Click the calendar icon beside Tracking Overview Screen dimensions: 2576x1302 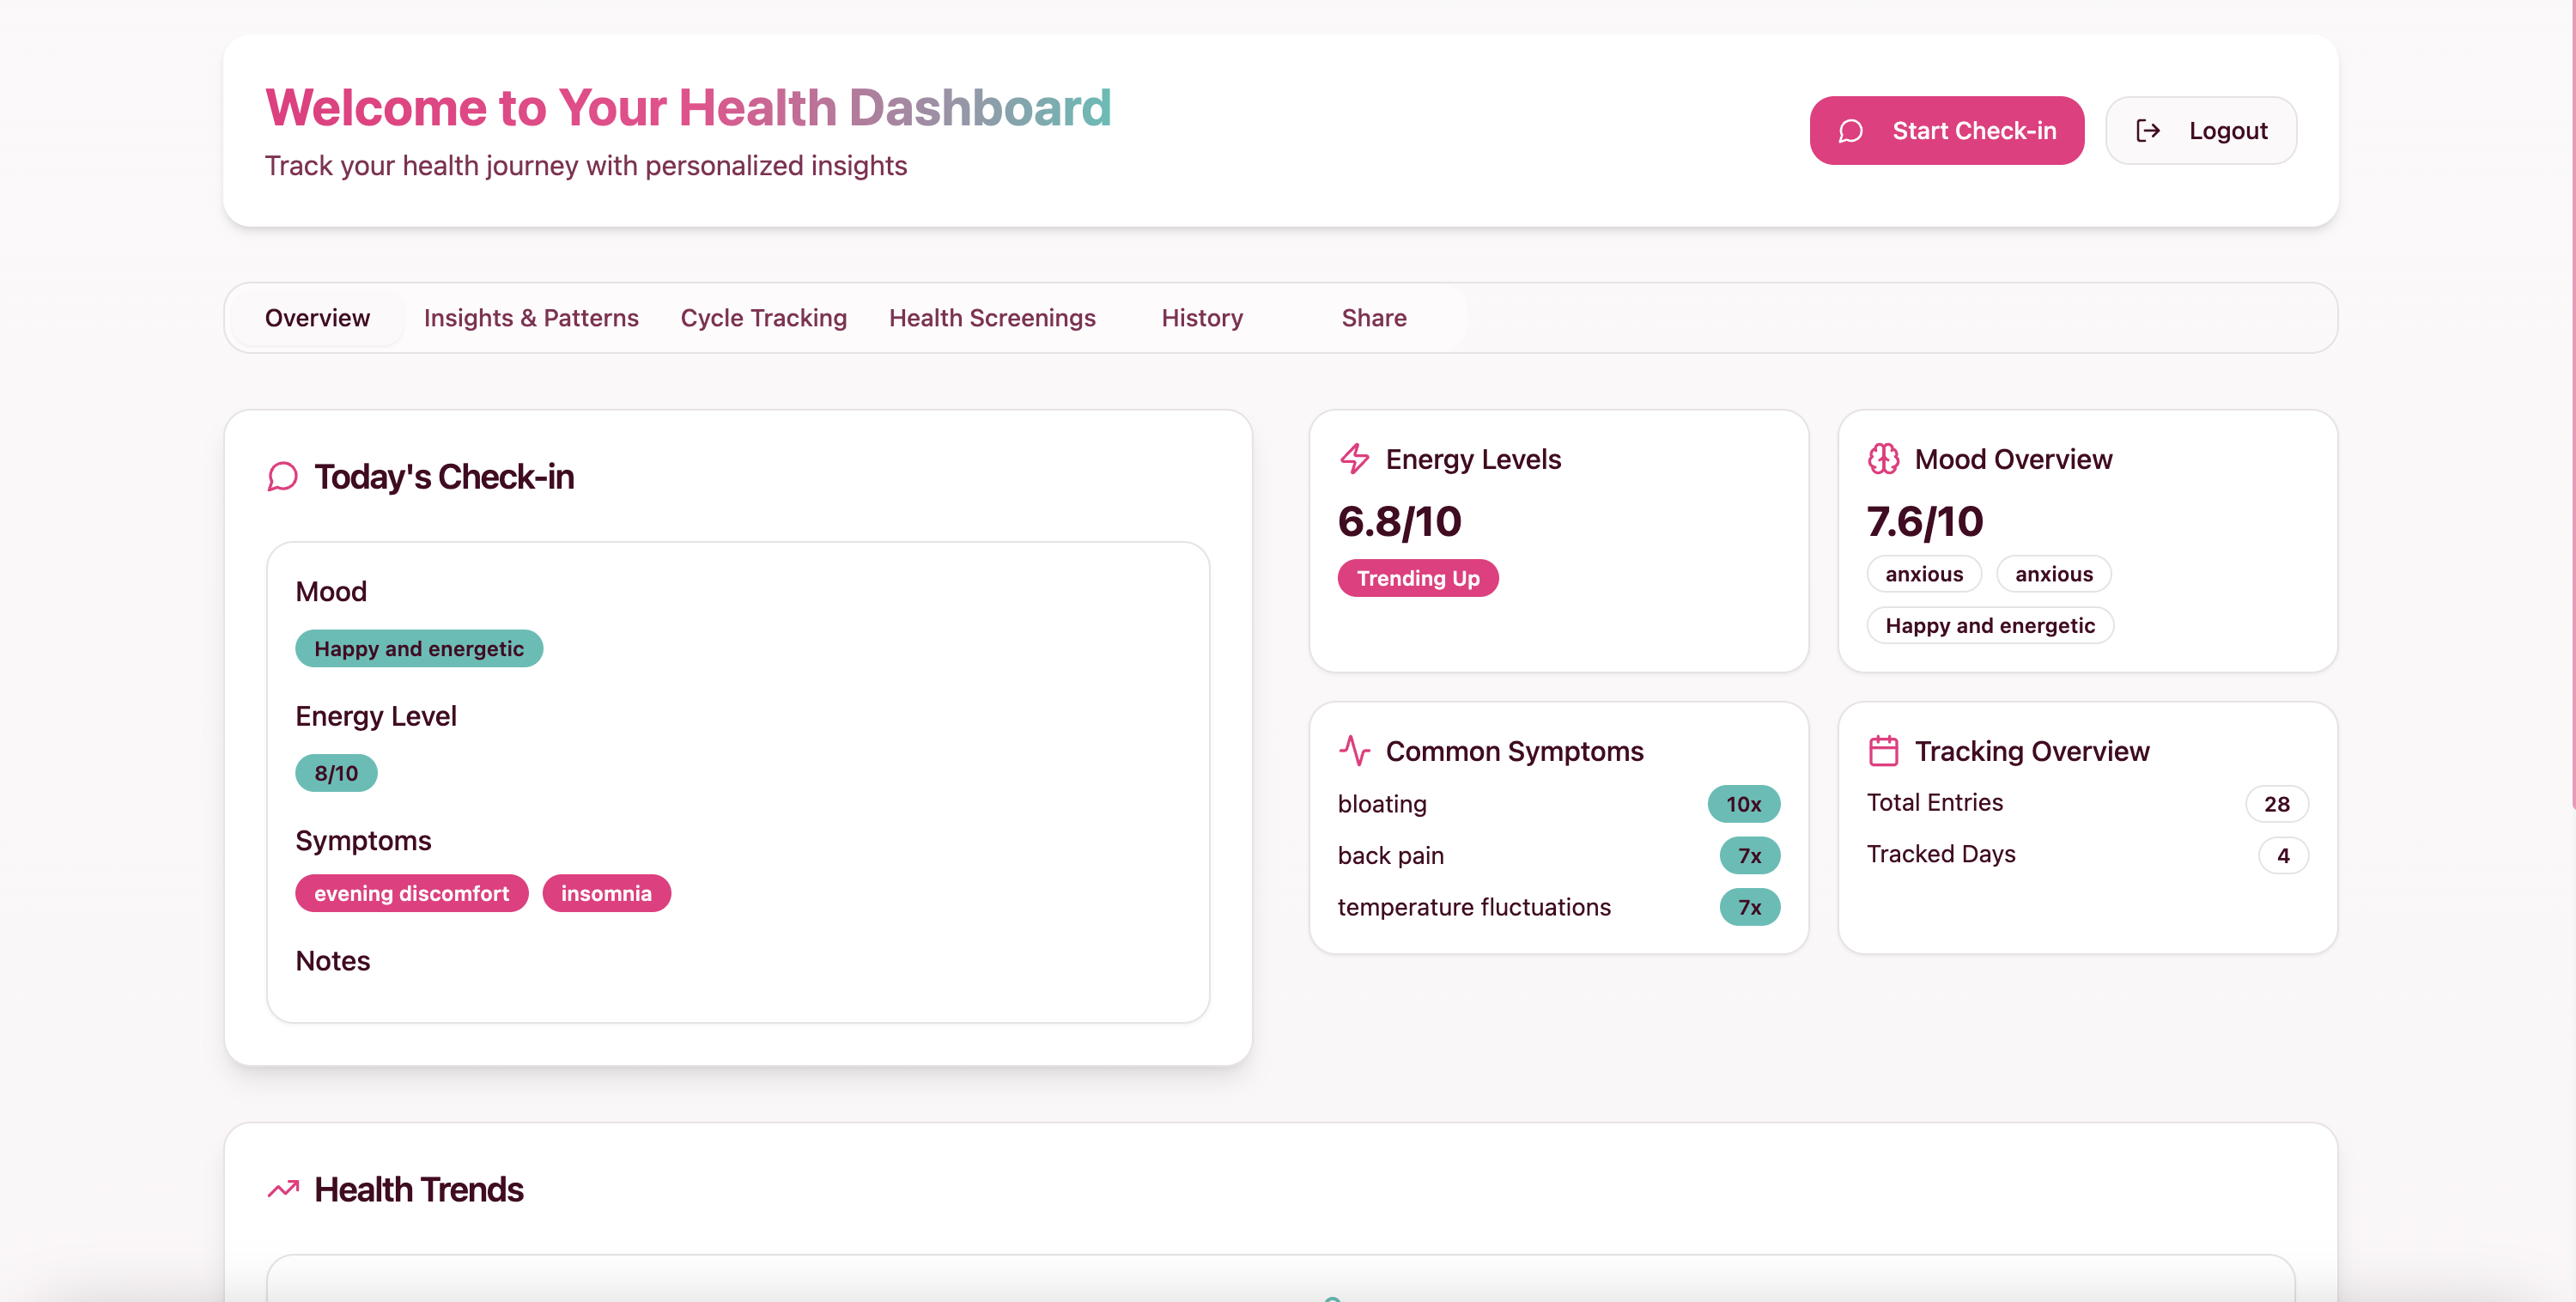(x=1883, y=751)
